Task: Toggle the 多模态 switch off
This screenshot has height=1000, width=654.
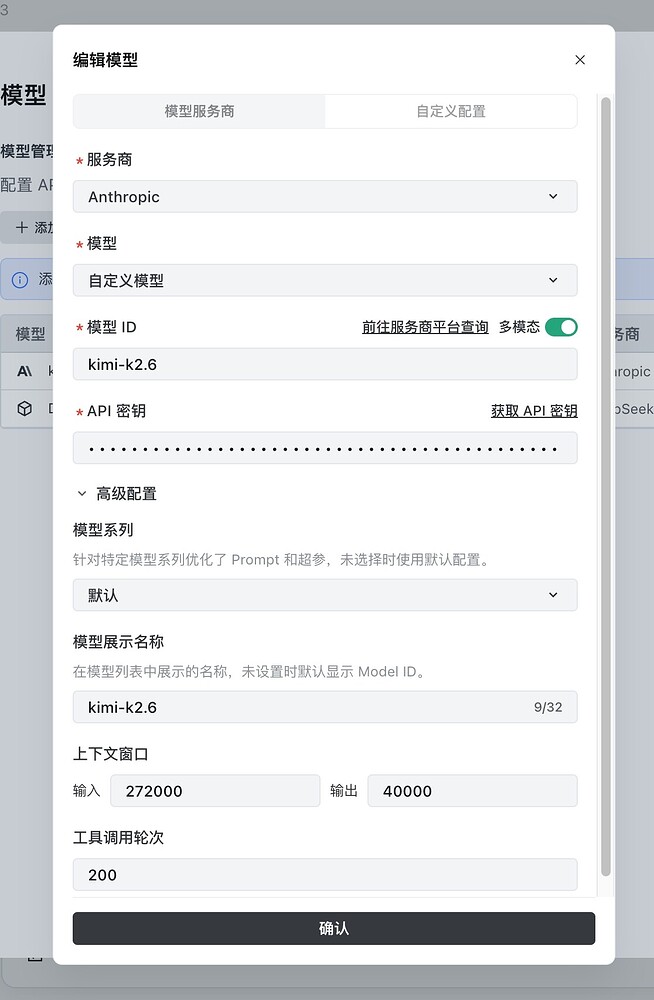Action: pyautogui.click(x=561, y=327)
